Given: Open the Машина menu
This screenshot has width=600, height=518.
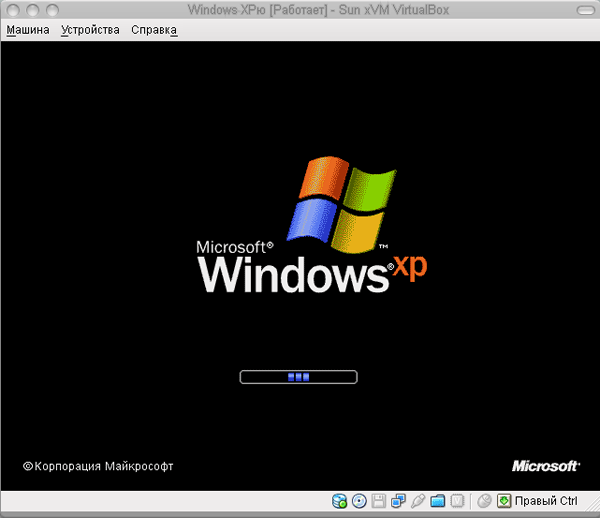Looking at the screenshot, I should click(28, 30).
